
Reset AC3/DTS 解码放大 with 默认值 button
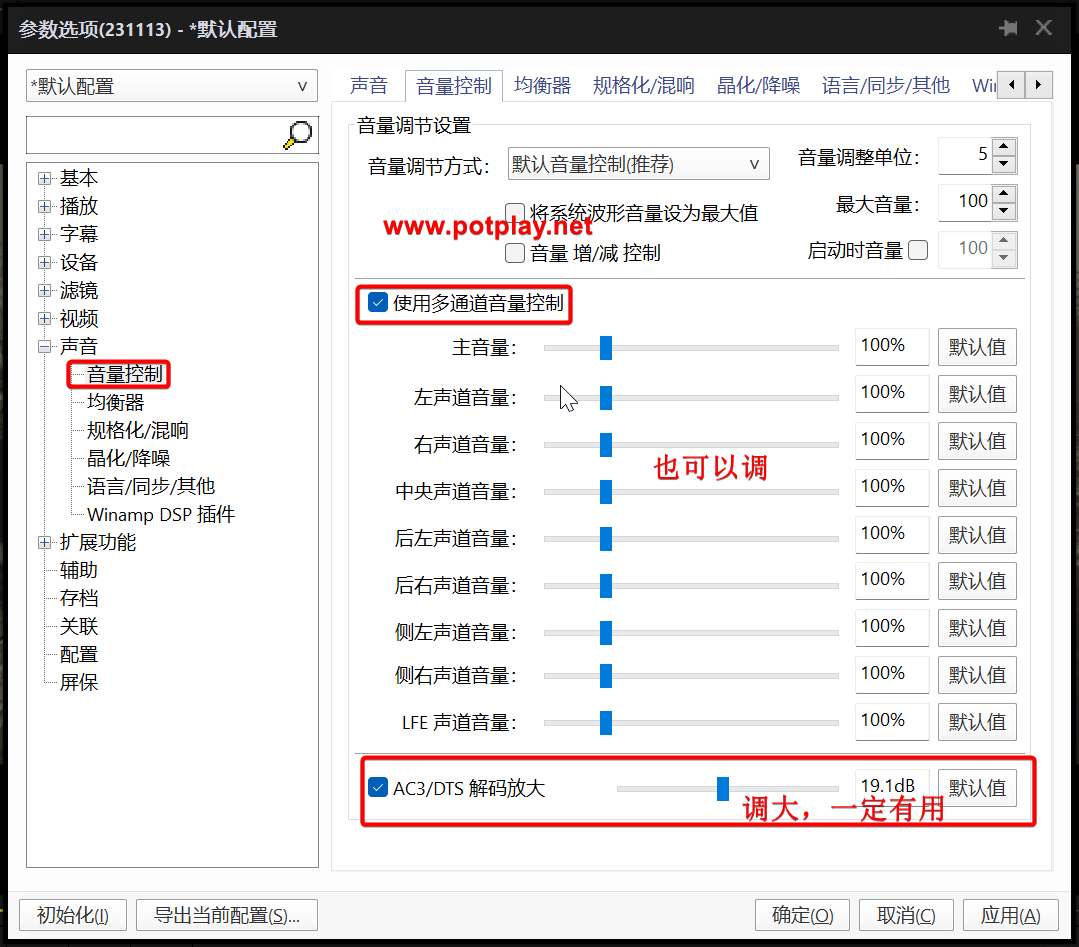(977, 788)
